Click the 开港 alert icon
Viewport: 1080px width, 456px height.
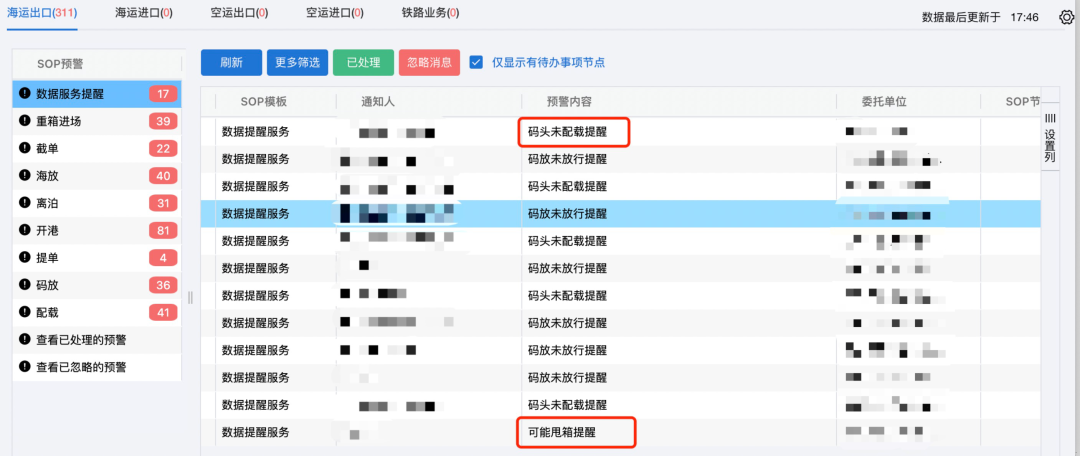[25, 230]
